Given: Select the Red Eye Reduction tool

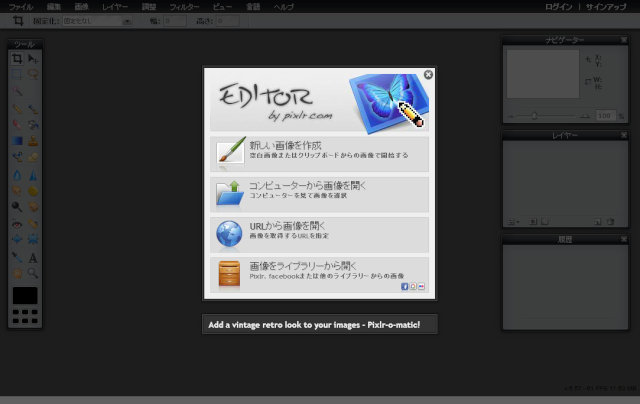Looking at the screenshot, I should click(x=17, y=224).
